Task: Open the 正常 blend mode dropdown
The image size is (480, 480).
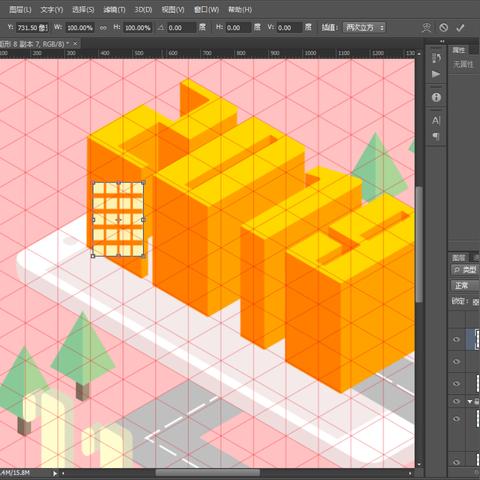Action: (x=465, y=286)
